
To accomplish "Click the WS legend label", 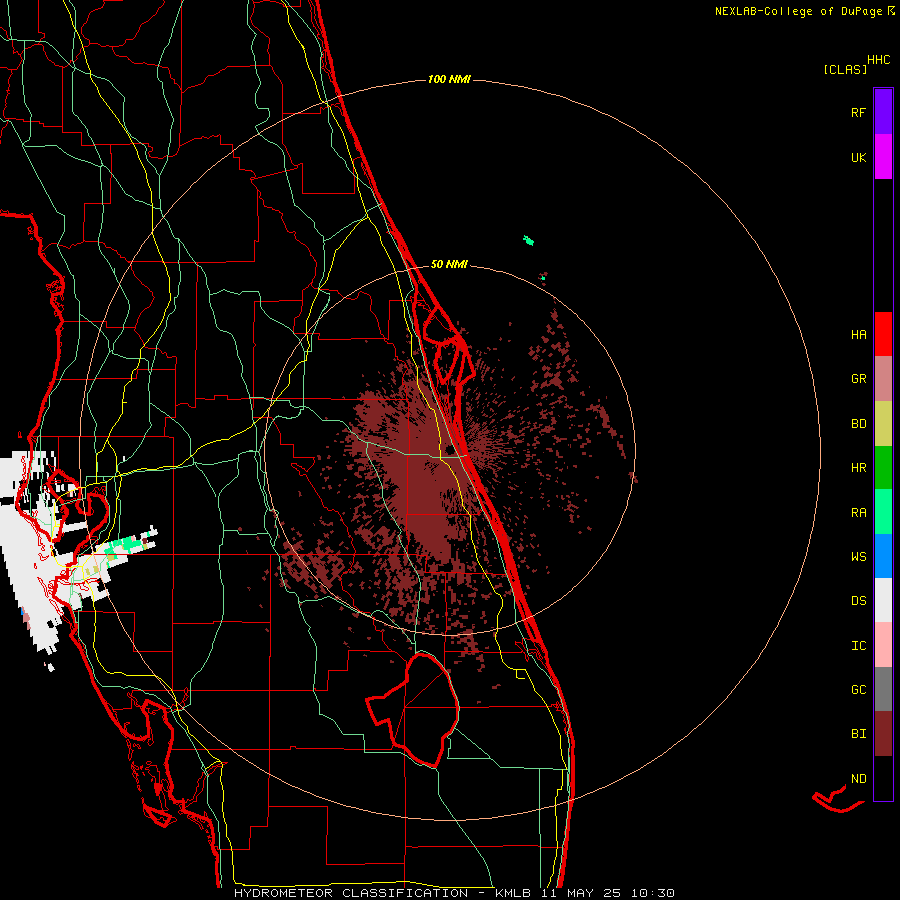I will pos(858,557).
